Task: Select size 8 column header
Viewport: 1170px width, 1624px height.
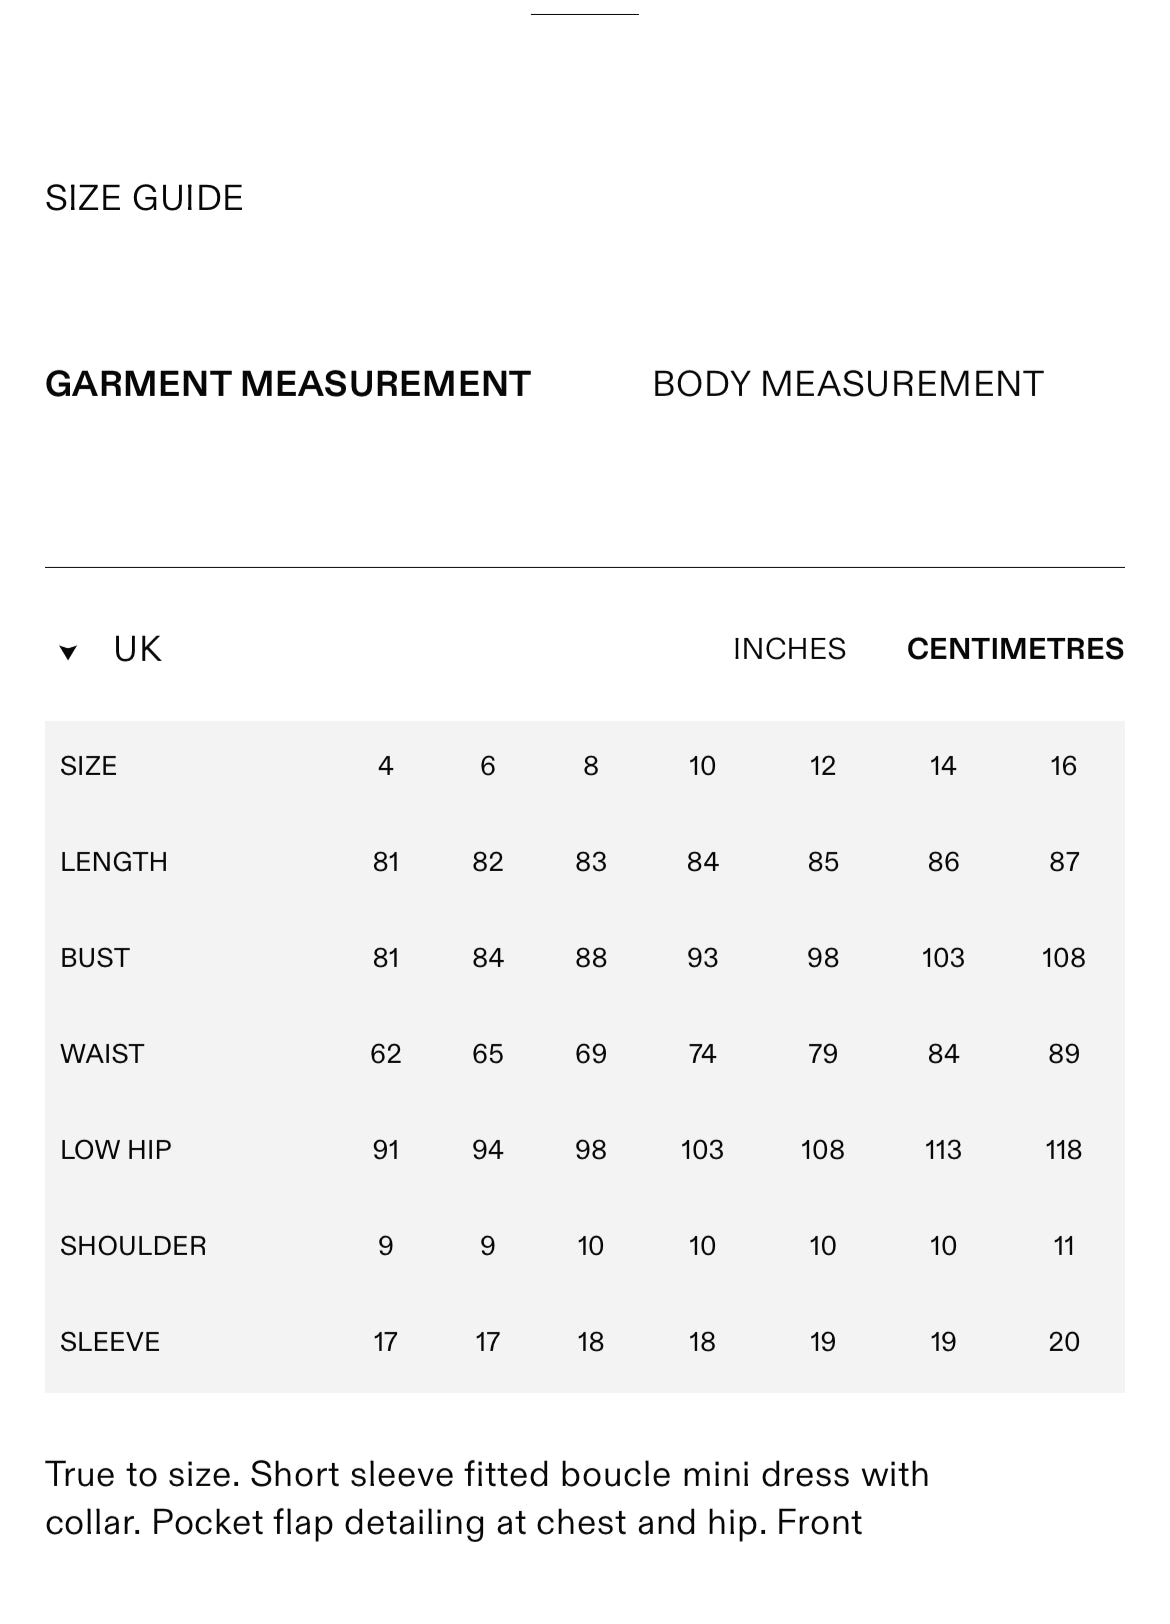Action: point(591,766)
